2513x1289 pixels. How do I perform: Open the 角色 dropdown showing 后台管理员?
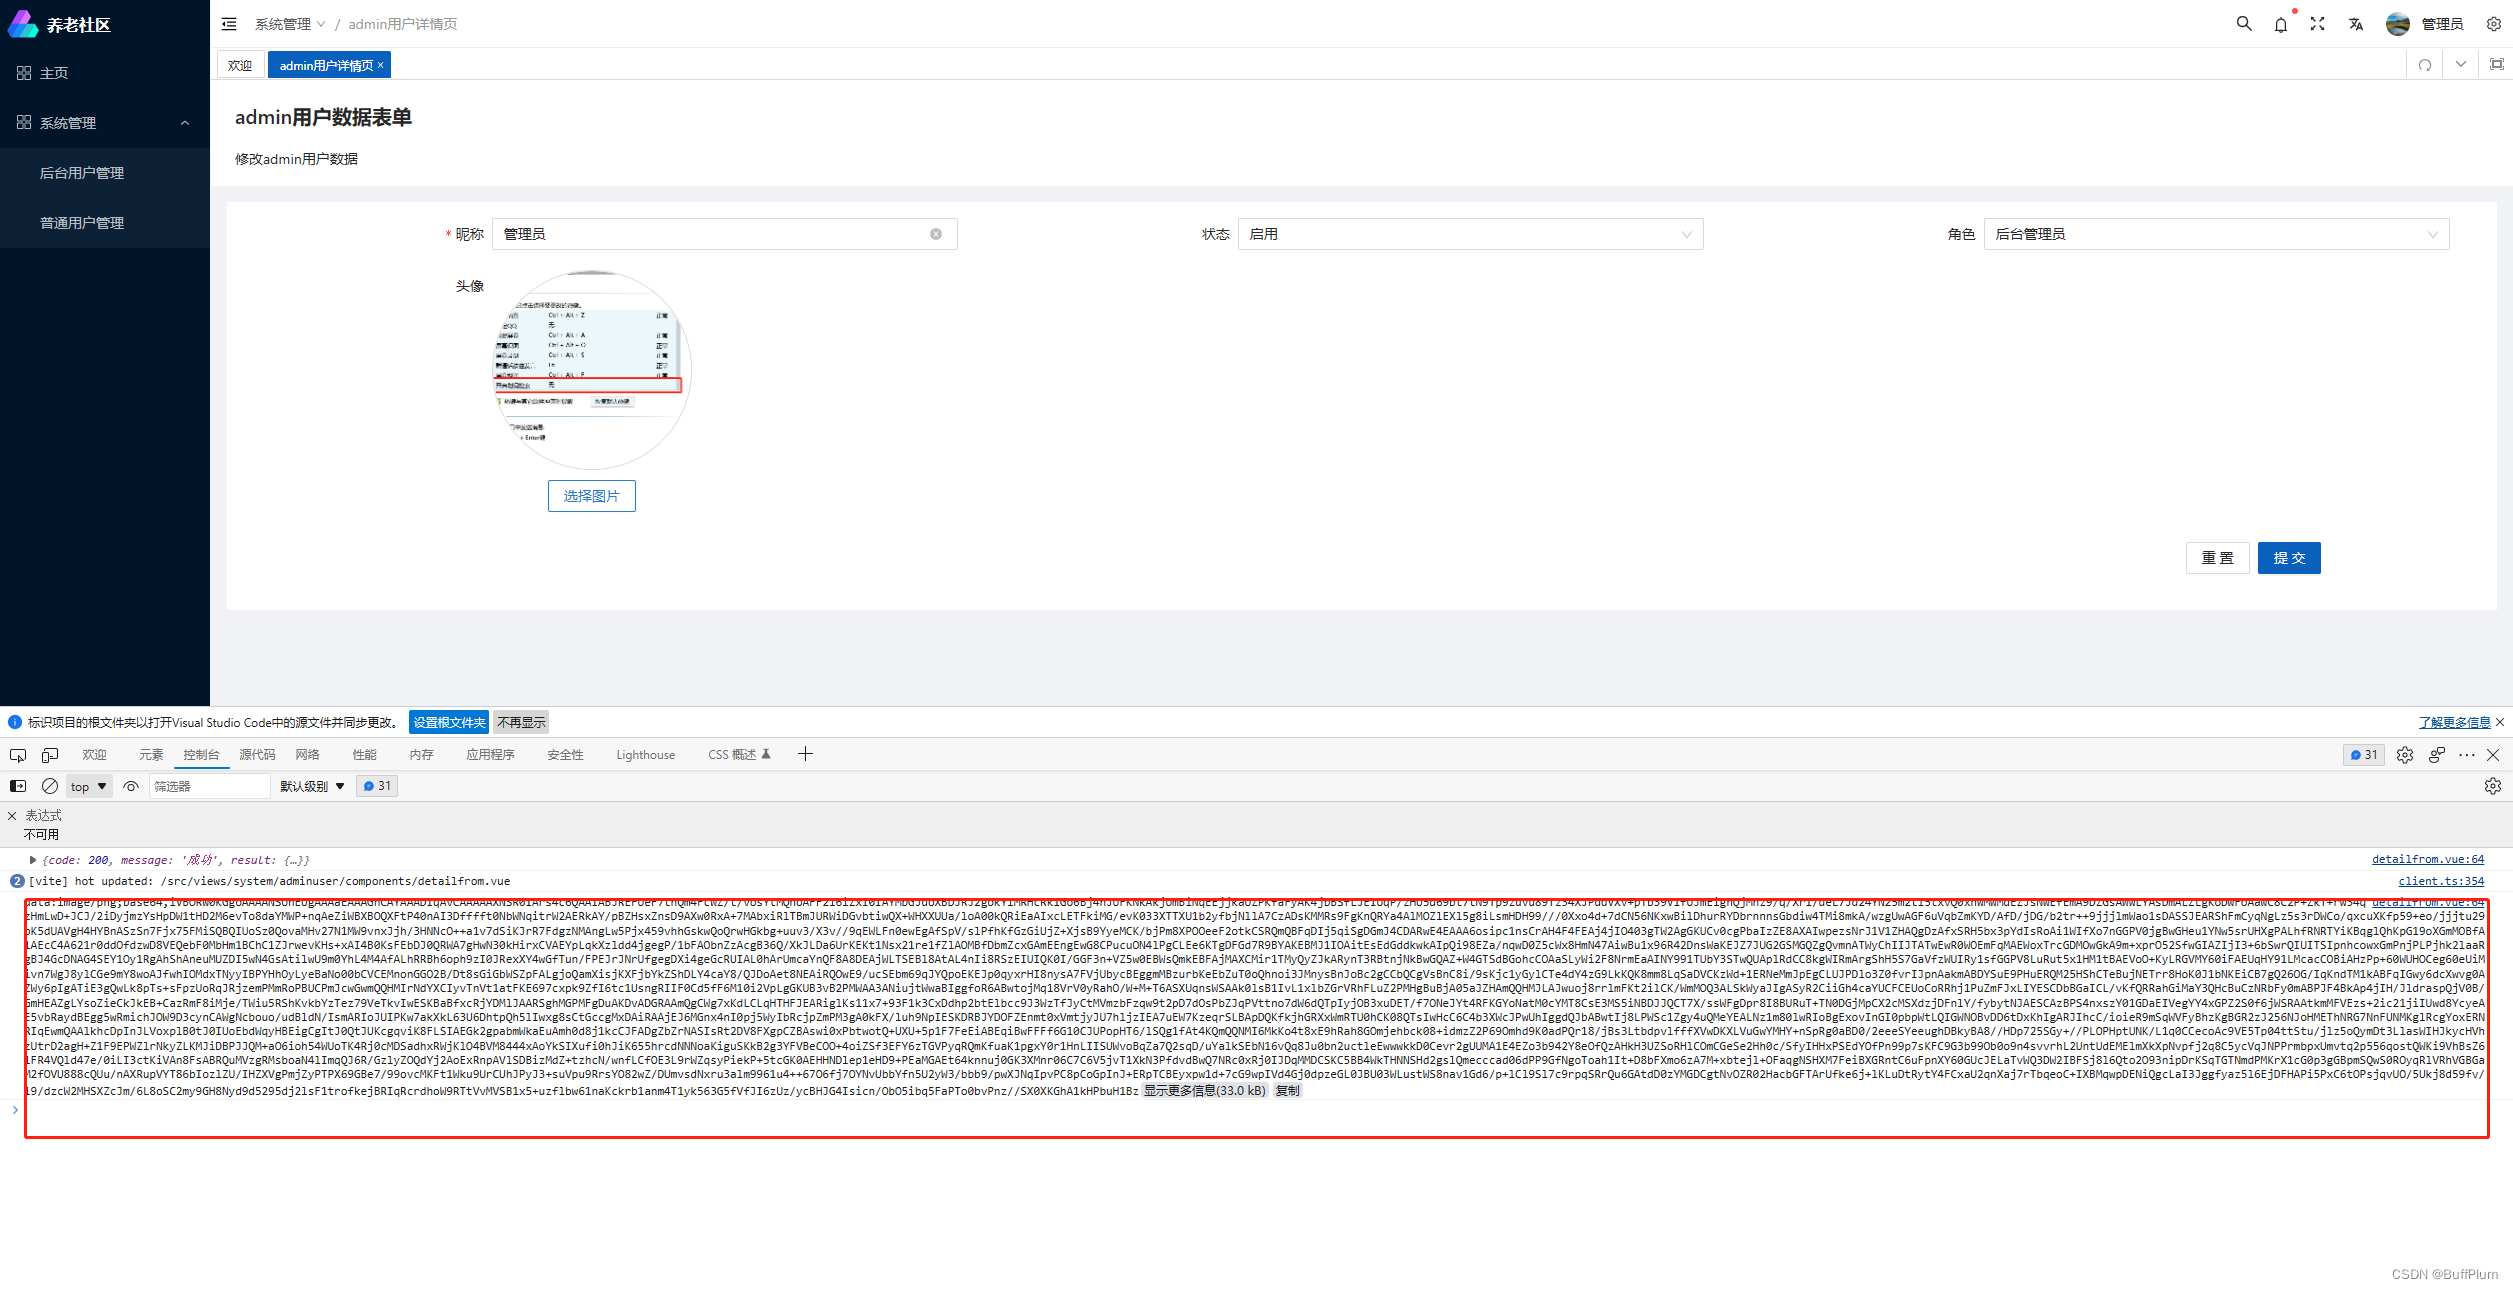(x=2215, y=233)
